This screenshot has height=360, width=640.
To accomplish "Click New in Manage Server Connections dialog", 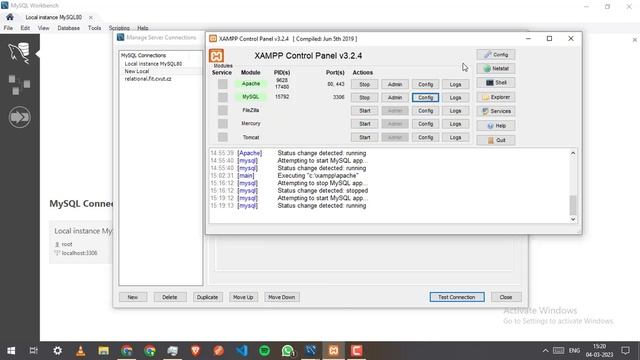I will click(x=133, y=297).
